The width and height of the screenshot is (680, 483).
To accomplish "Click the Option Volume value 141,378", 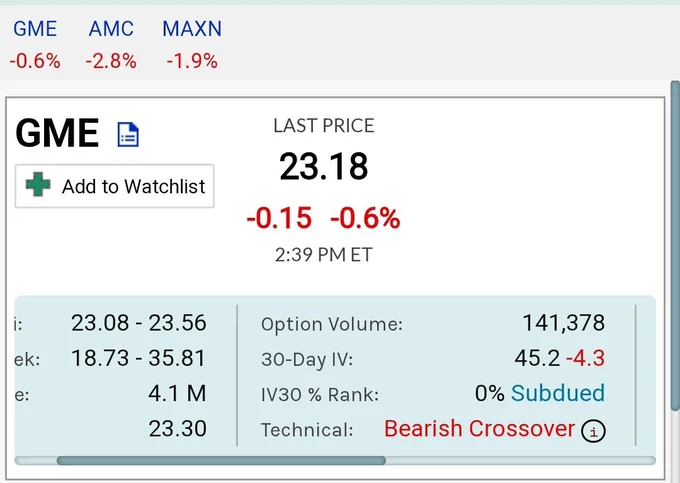I will [564, 323].
